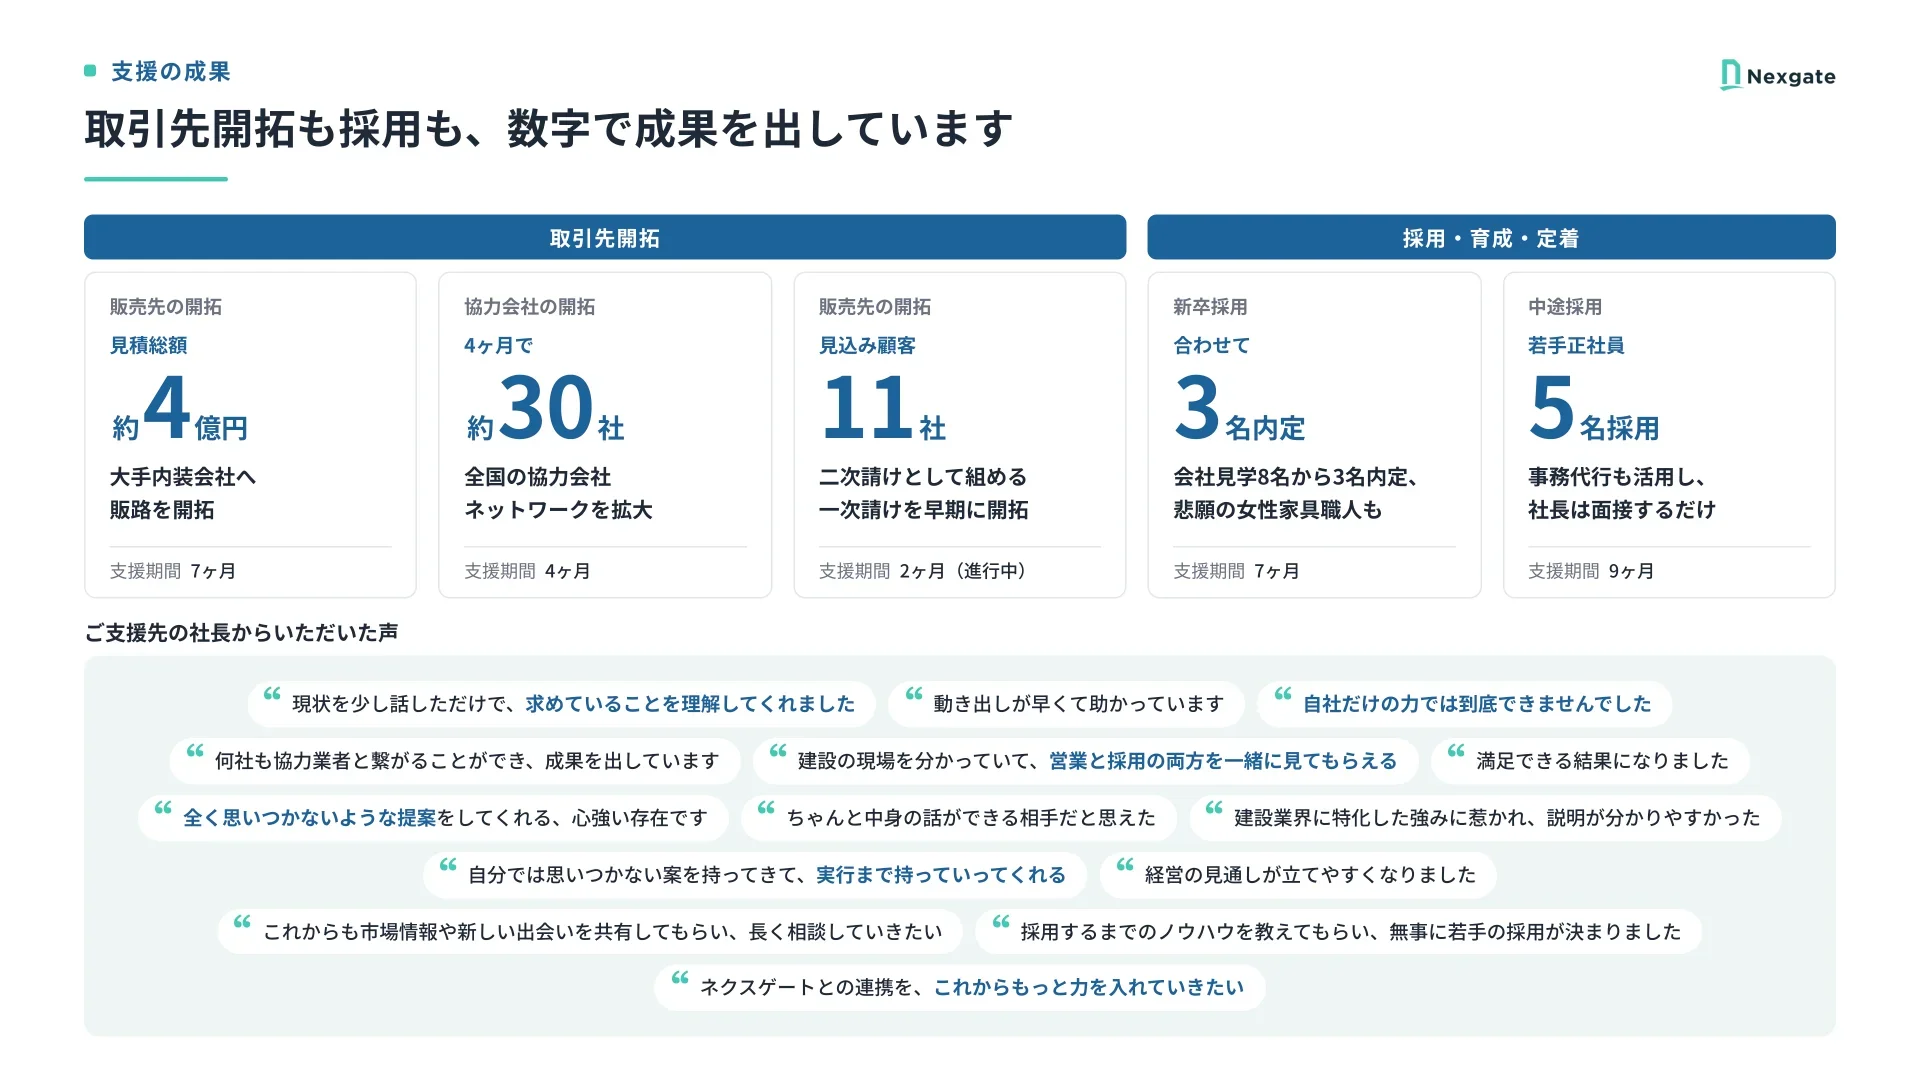Click the quote icon before ネクスゲートとの連携を

pos(680,978)
